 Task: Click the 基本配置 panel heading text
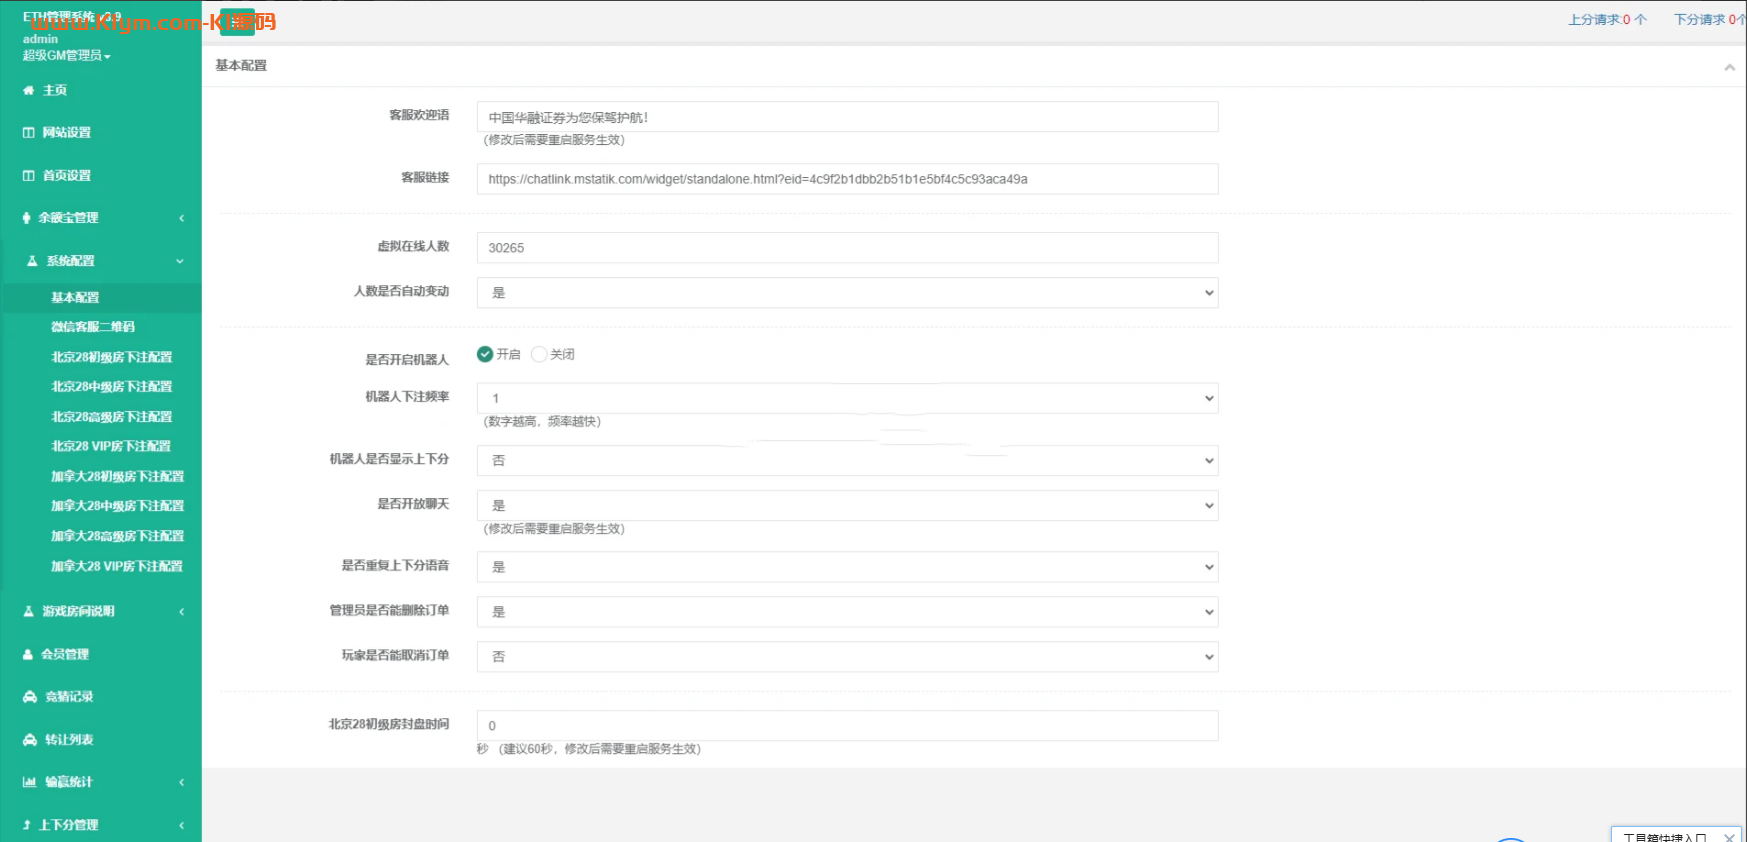[241, 66]
